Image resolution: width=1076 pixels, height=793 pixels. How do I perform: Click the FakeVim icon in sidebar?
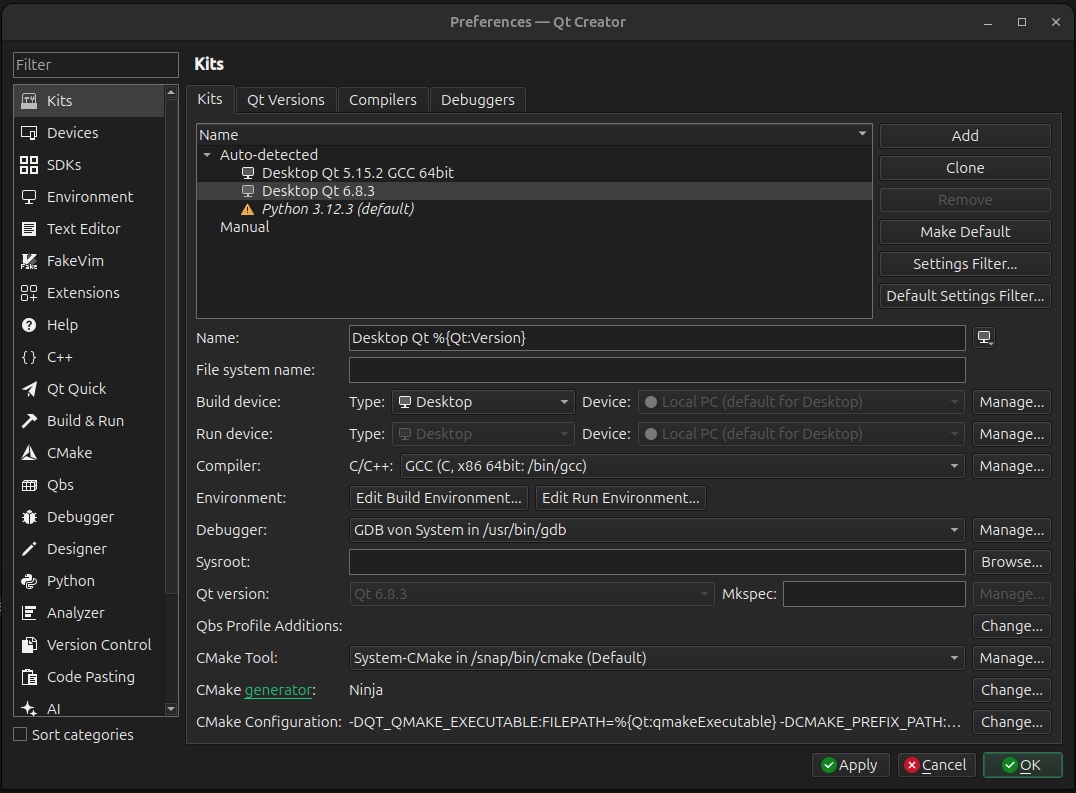point(29,261)
